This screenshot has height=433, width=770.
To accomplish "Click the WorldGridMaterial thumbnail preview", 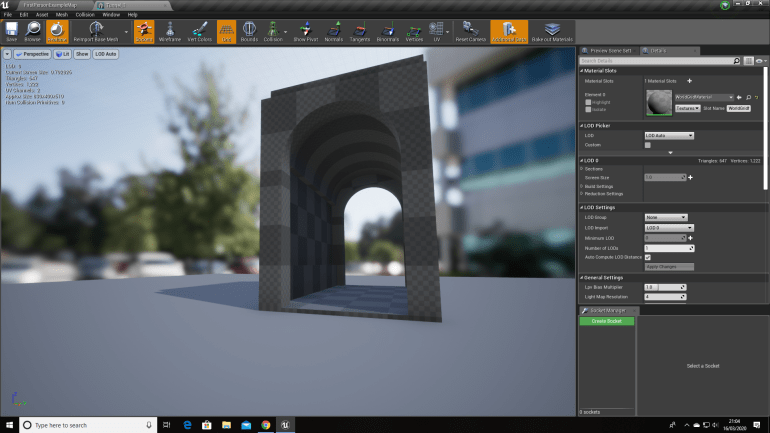I will pyautogui.click(x=659, y=102).
